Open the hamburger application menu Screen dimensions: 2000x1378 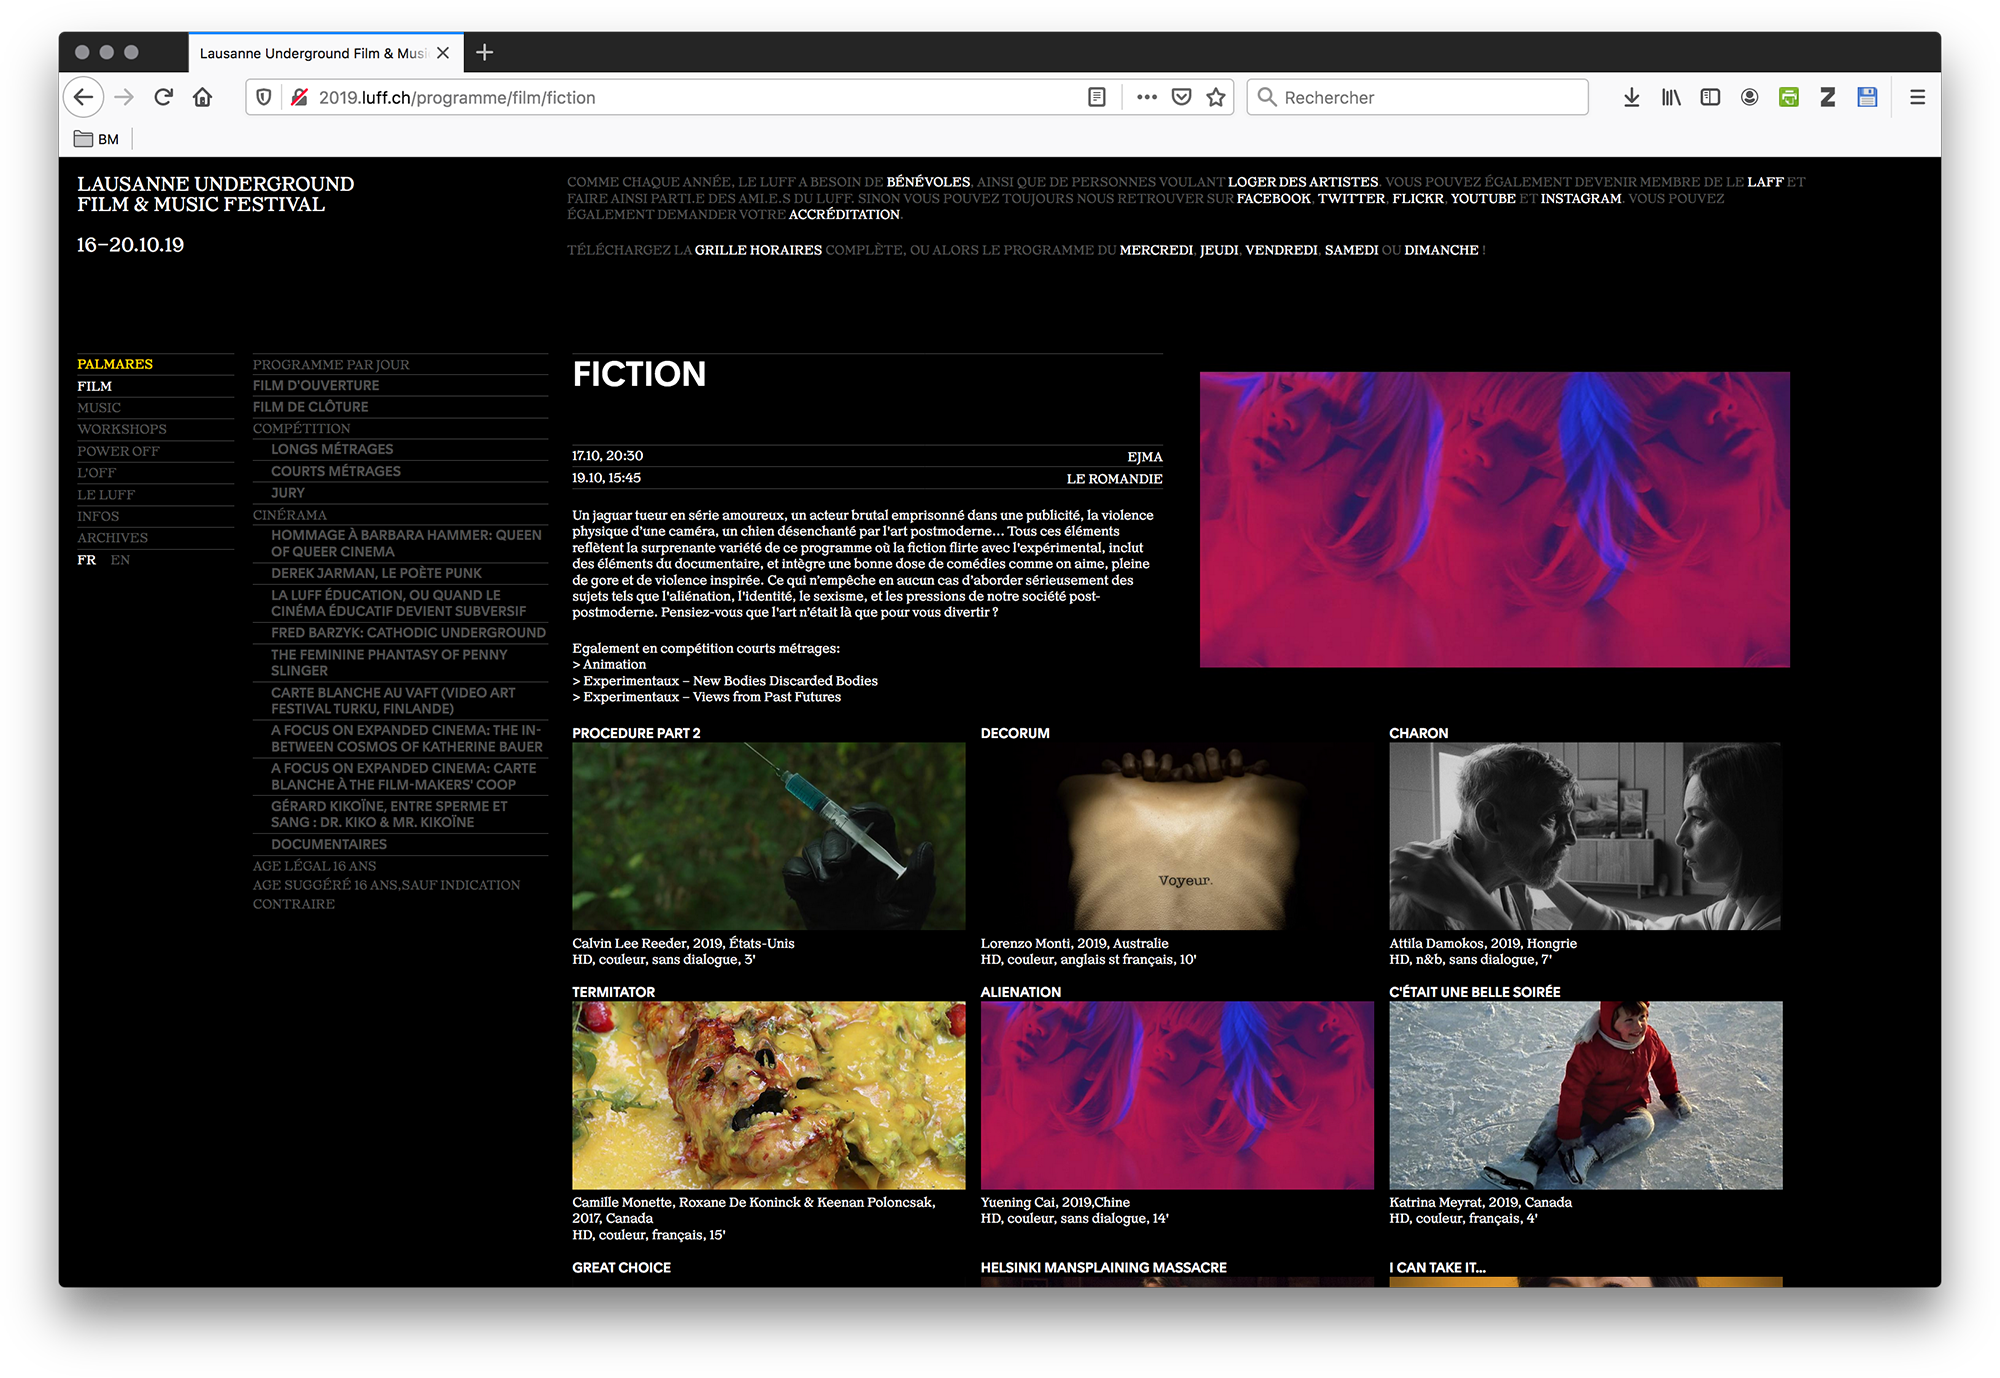(x=1917, y=97)
